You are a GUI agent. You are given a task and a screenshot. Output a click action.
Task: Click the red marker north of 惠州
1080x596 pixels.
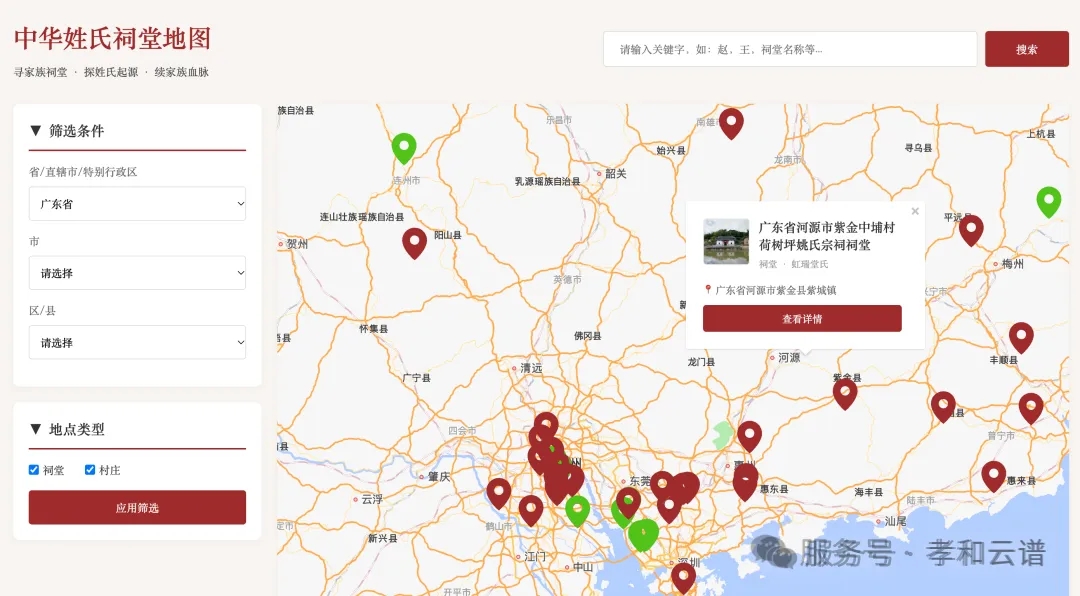click(750, 436)
